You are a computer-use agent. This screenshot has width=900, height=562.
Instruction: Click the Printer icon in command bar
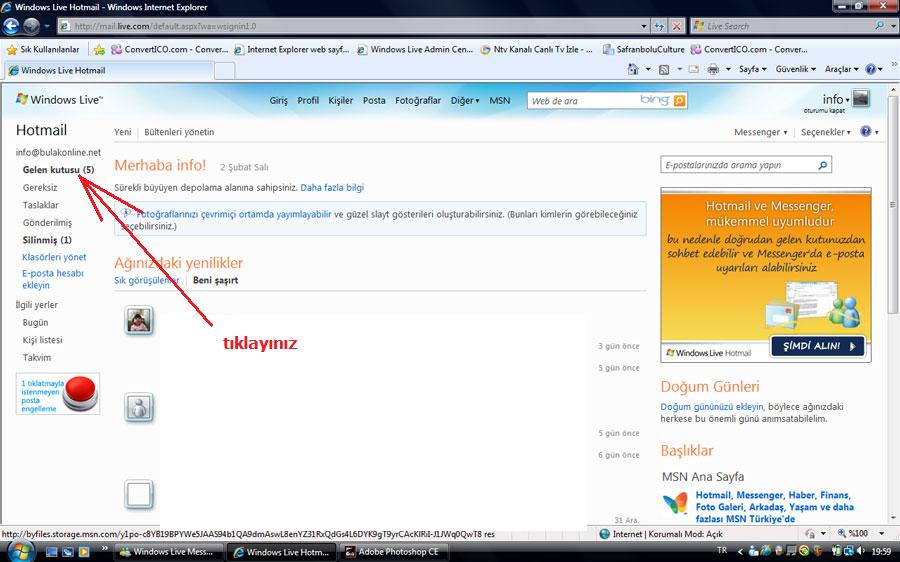pyautogui.click(x=713, y=69)
